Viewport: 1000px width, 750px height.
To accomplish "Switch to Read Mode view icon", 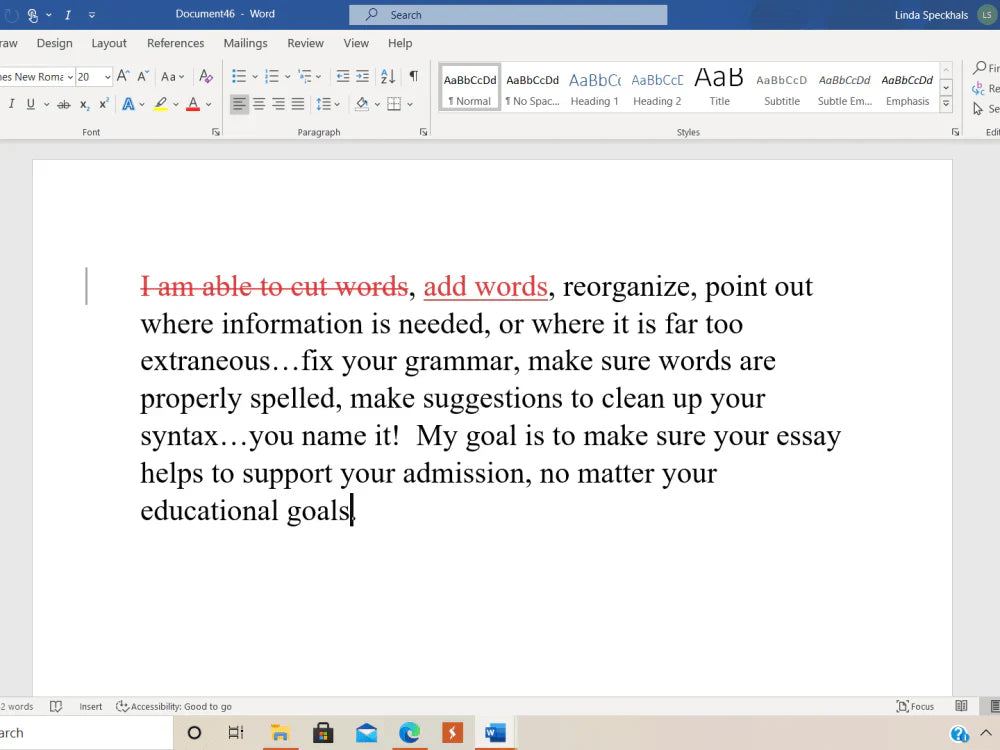I will (961, 706).
